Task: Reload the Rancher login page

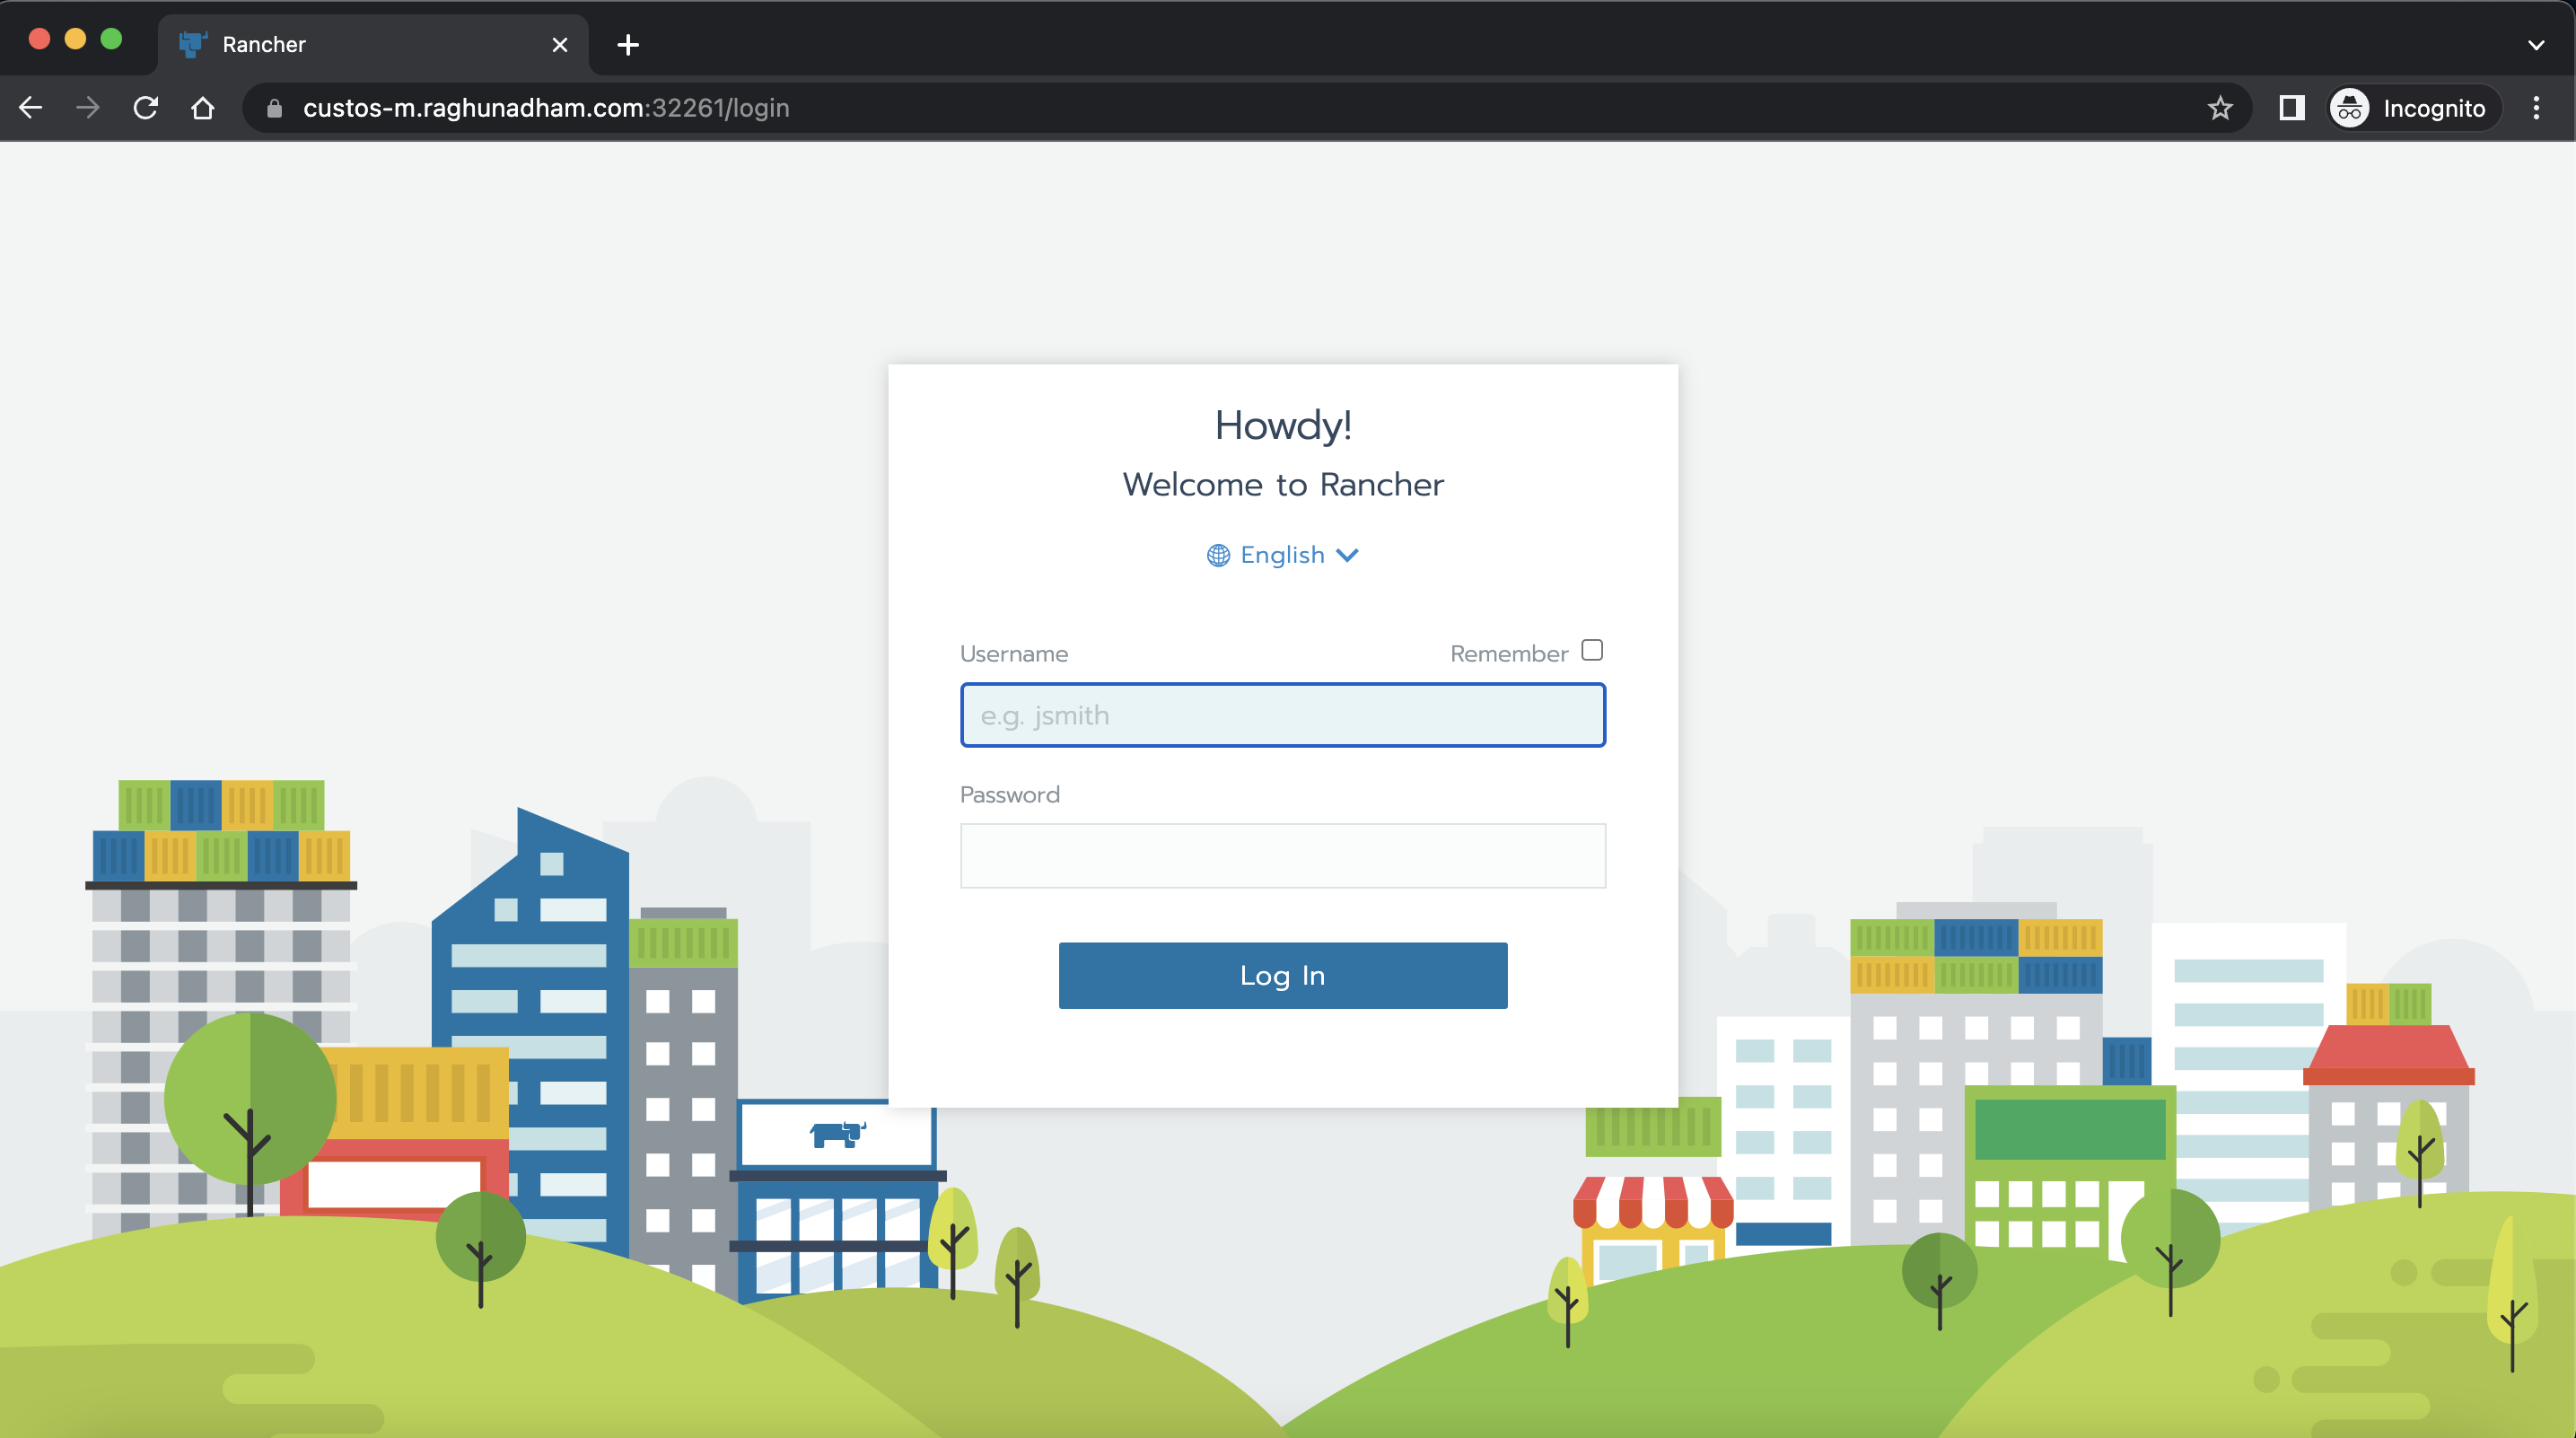Action: point(146,108)
